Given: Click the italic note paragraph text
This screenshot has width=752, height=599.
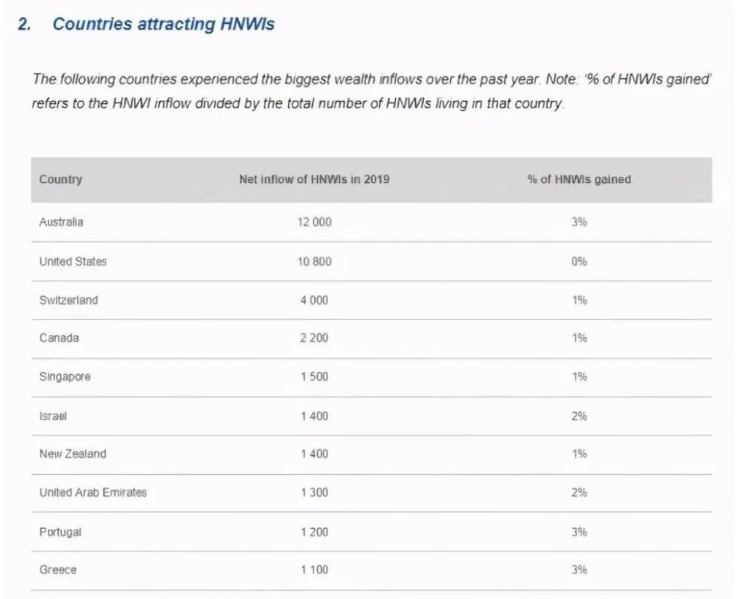Looking at the screenshot, I should click(x=372, y=91).
